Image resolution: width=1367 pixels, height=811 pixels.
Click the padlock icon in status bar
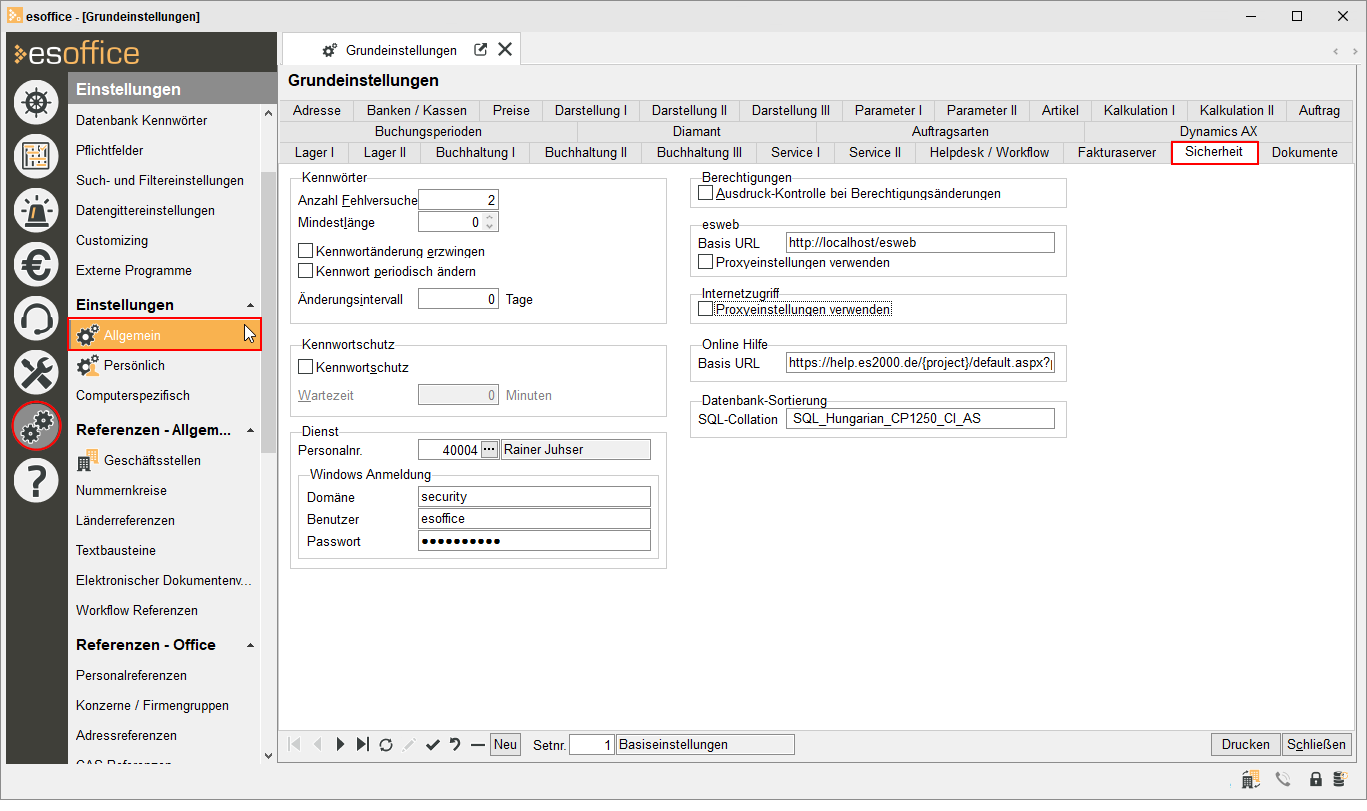click(x=1316, y=779)
